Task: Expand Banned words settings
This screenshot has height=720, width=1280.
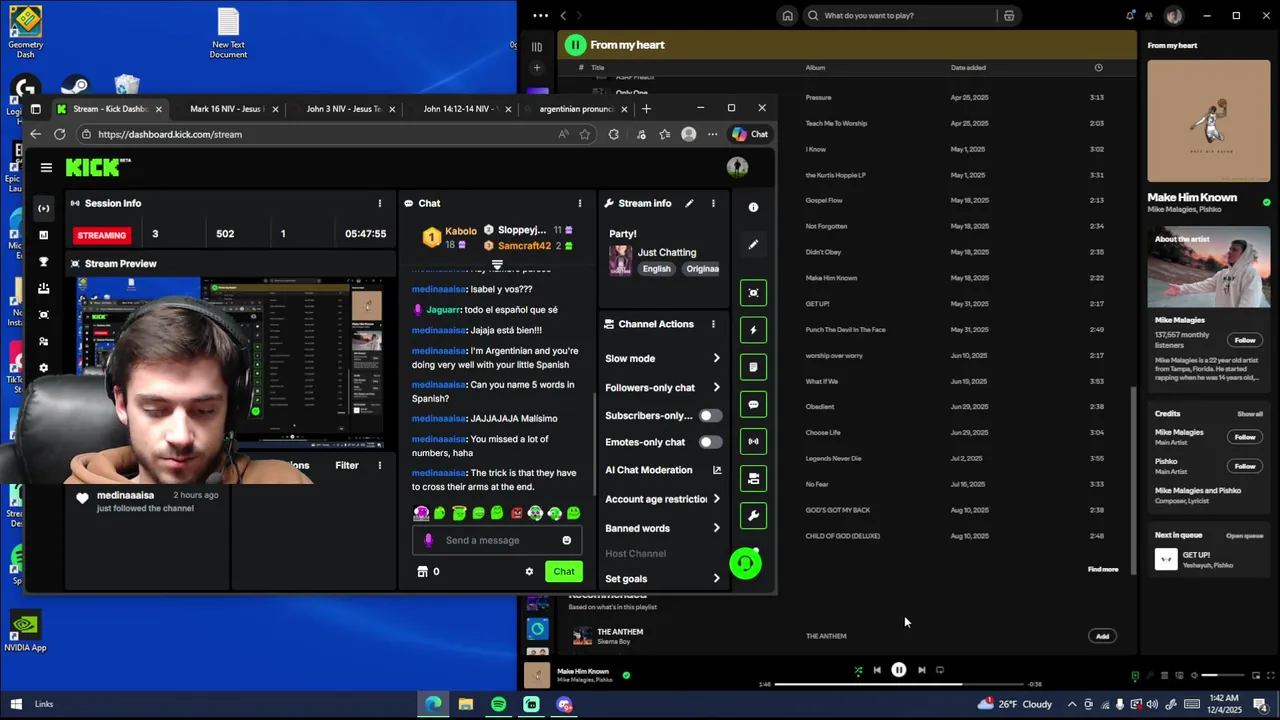Action: (x=716, y=528)
